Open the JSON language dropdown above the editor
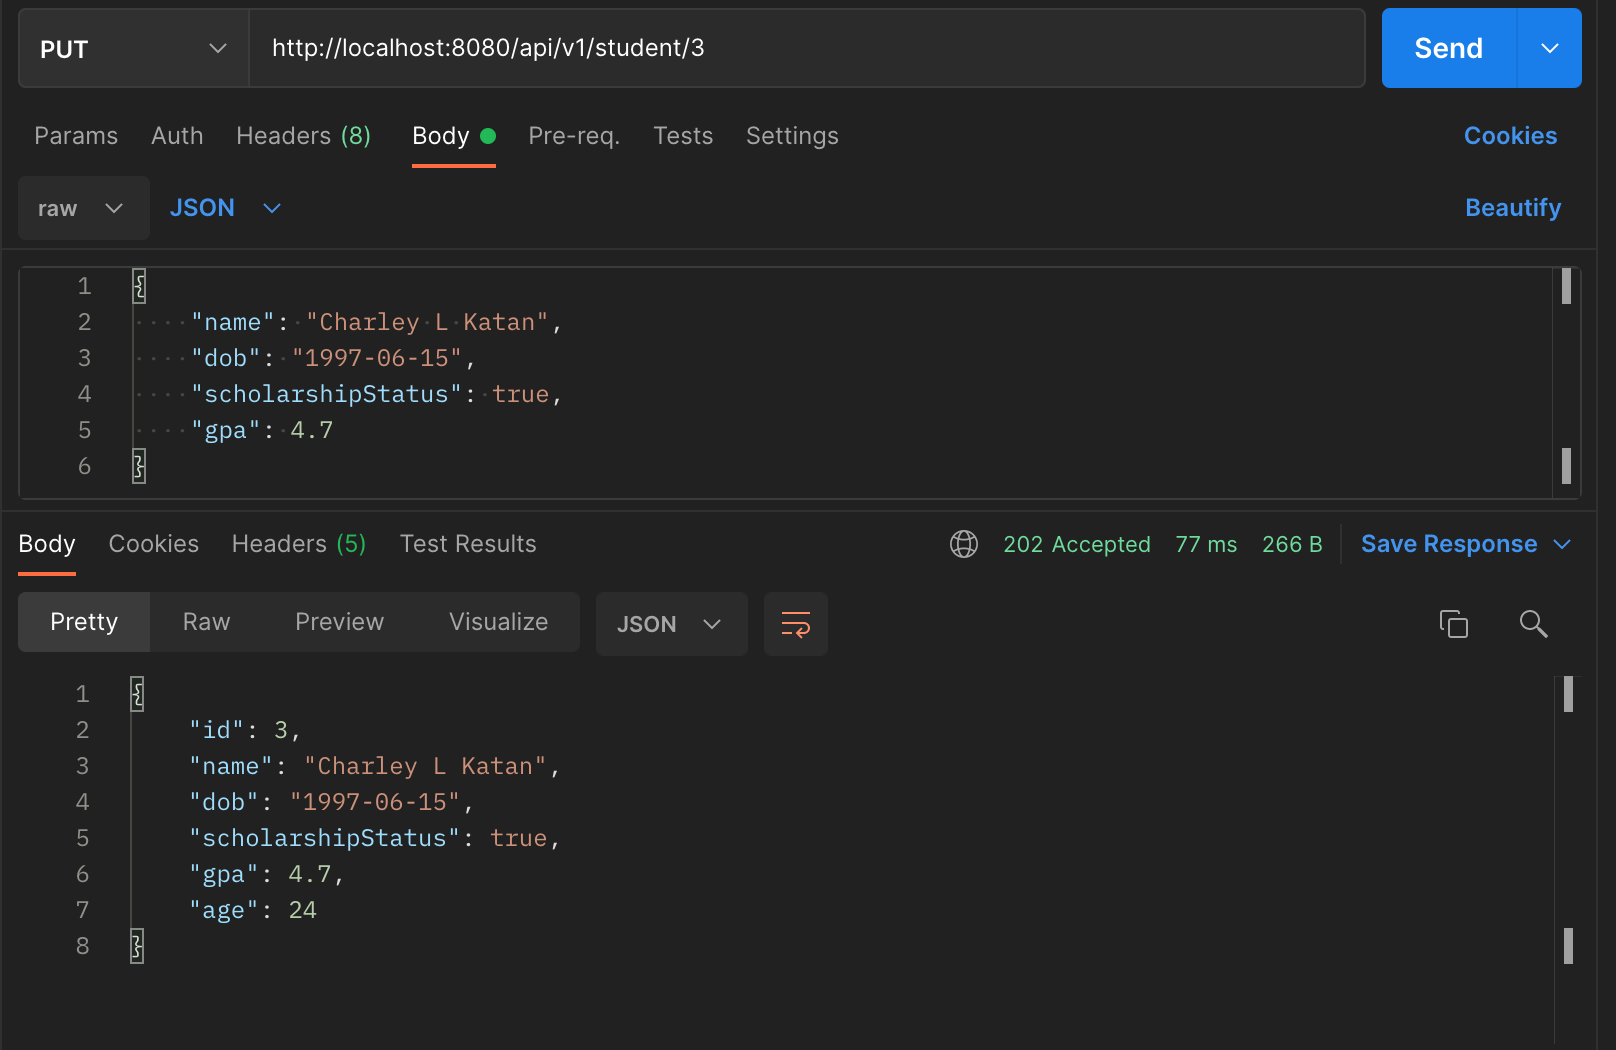Image resolution: width=1616 pixels, height=1050 pixels. tap(224, 208)
